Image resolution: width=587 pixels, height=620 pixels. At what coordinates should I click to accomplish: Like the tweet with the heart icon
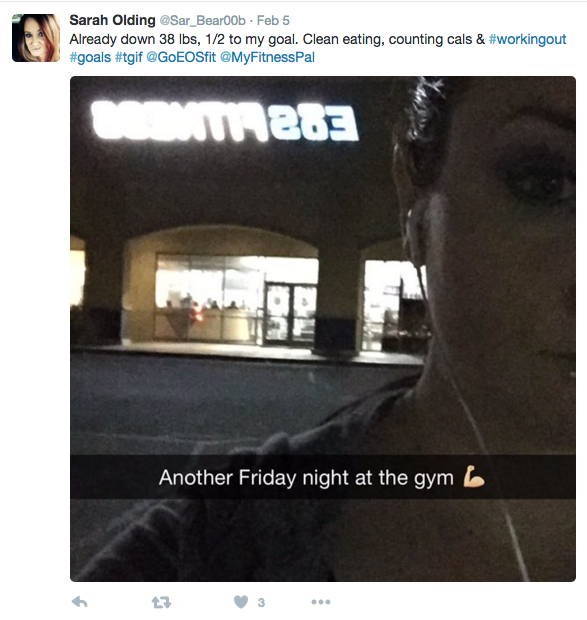coord(241,602)
